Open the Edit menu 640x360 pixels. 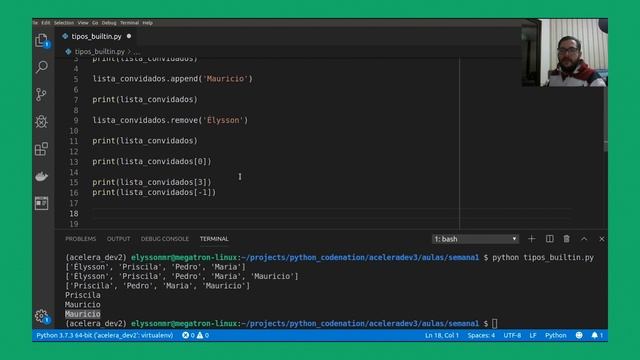click(46, 23)
